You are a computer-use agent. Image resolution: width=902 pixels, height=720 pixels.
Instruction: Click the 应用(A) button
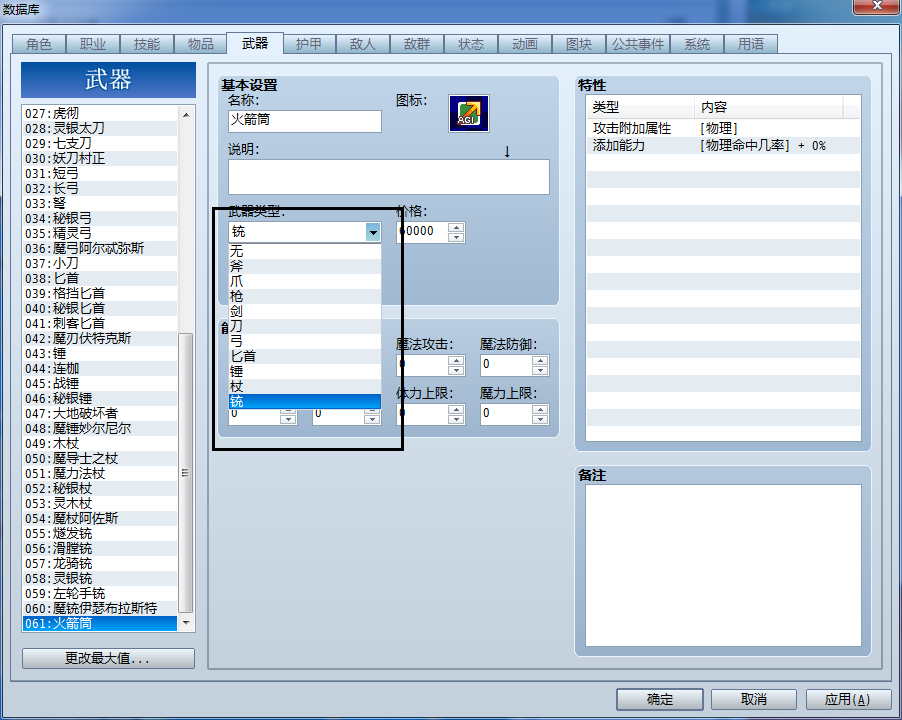point(848,699)
